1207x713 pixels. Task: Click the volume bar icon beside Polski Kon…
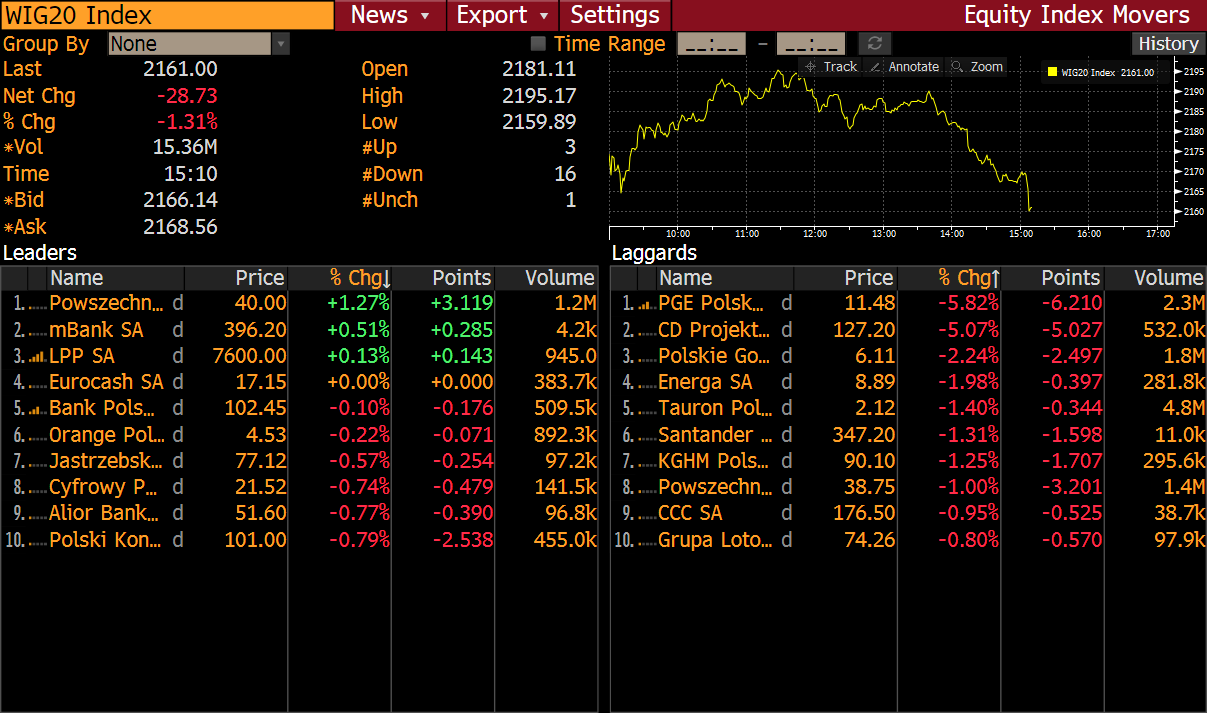(38, 540)
